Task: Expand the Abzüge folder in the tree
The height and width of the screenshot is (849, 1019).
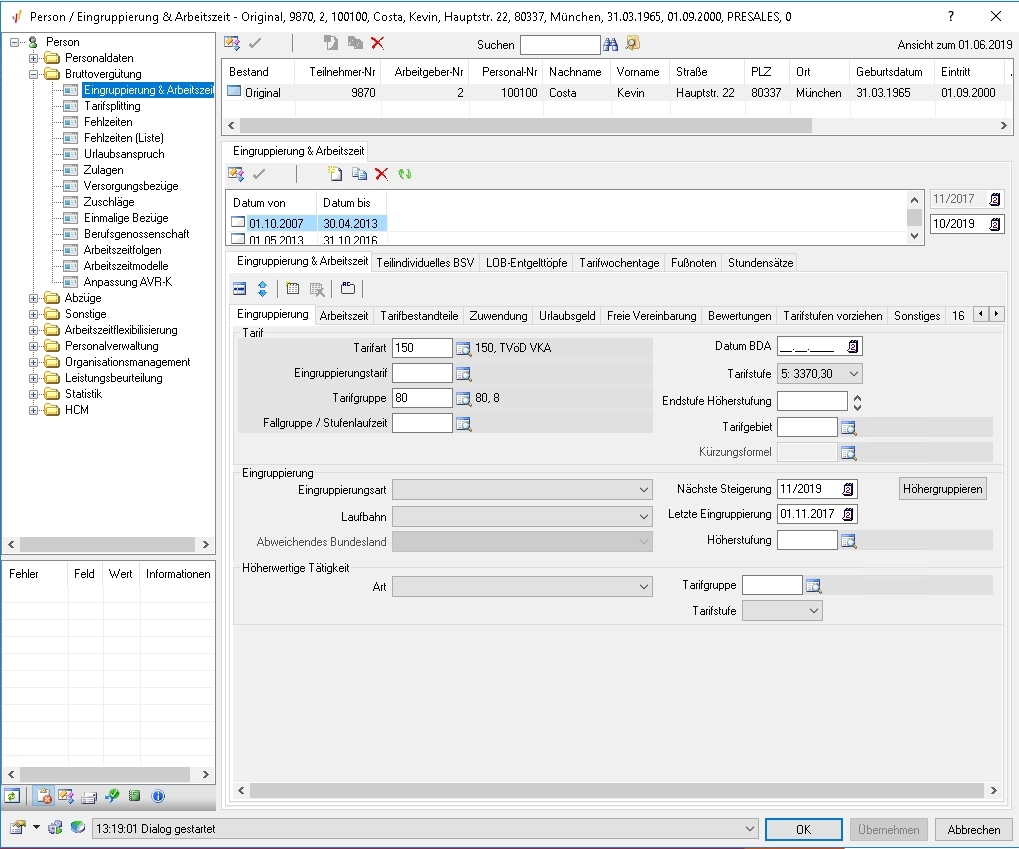Action: 35,298
